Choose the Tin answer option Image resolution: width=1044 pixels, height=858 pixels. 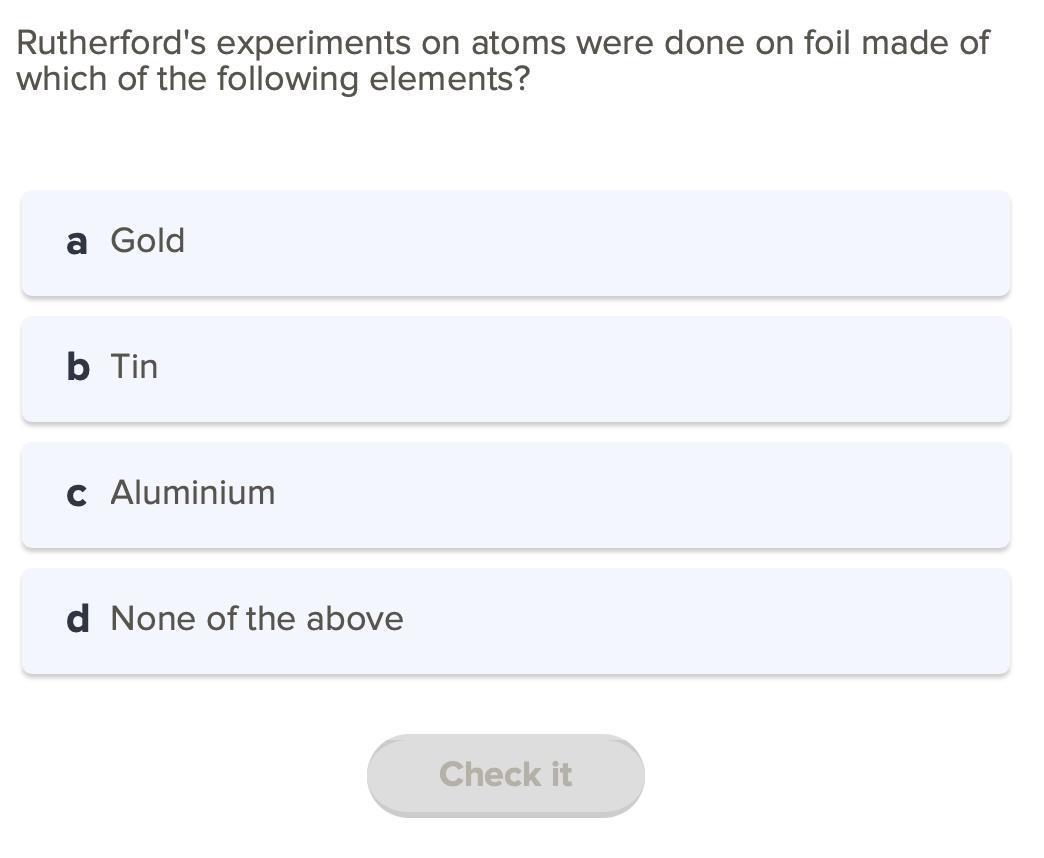click(x=515, y=369)
